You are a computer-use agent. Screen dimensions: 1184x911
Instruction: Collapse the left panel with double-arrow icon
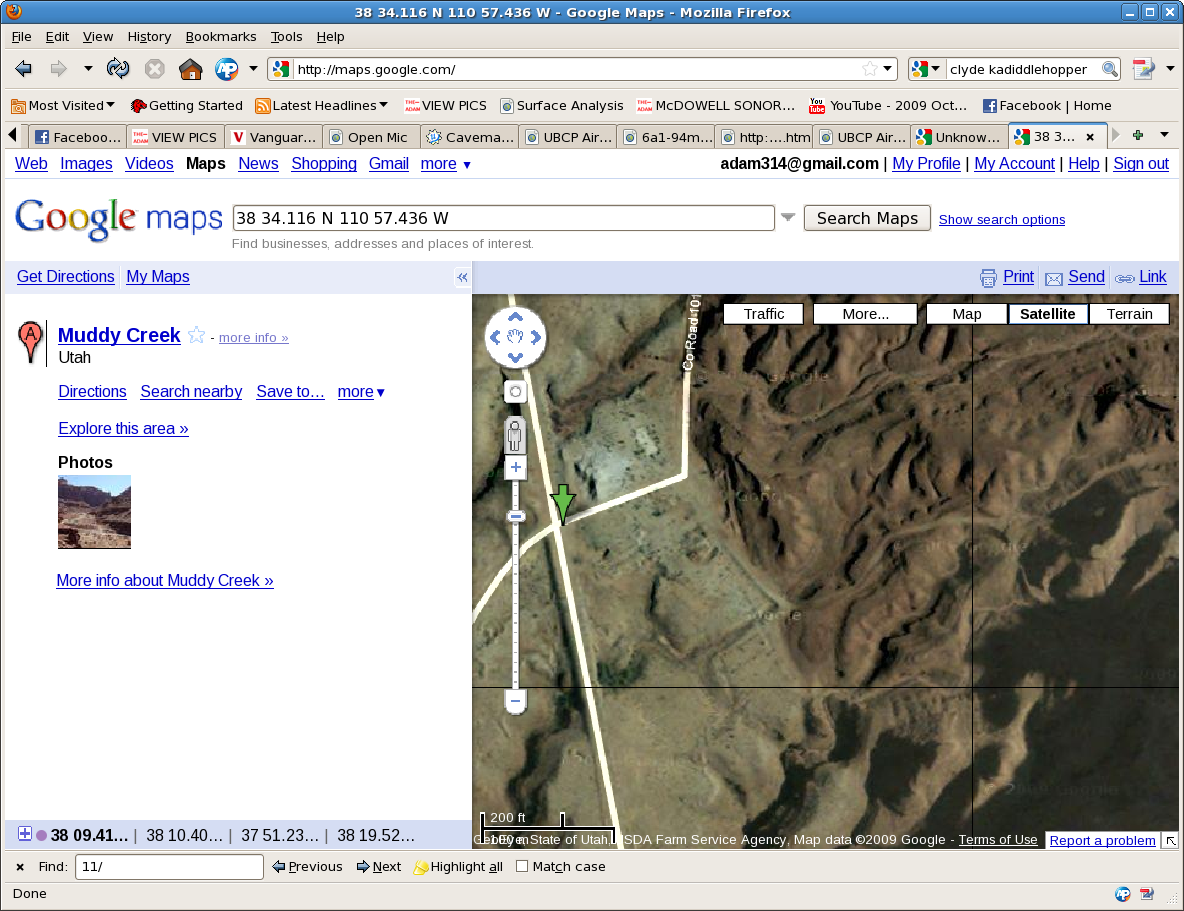click(462, 278)
